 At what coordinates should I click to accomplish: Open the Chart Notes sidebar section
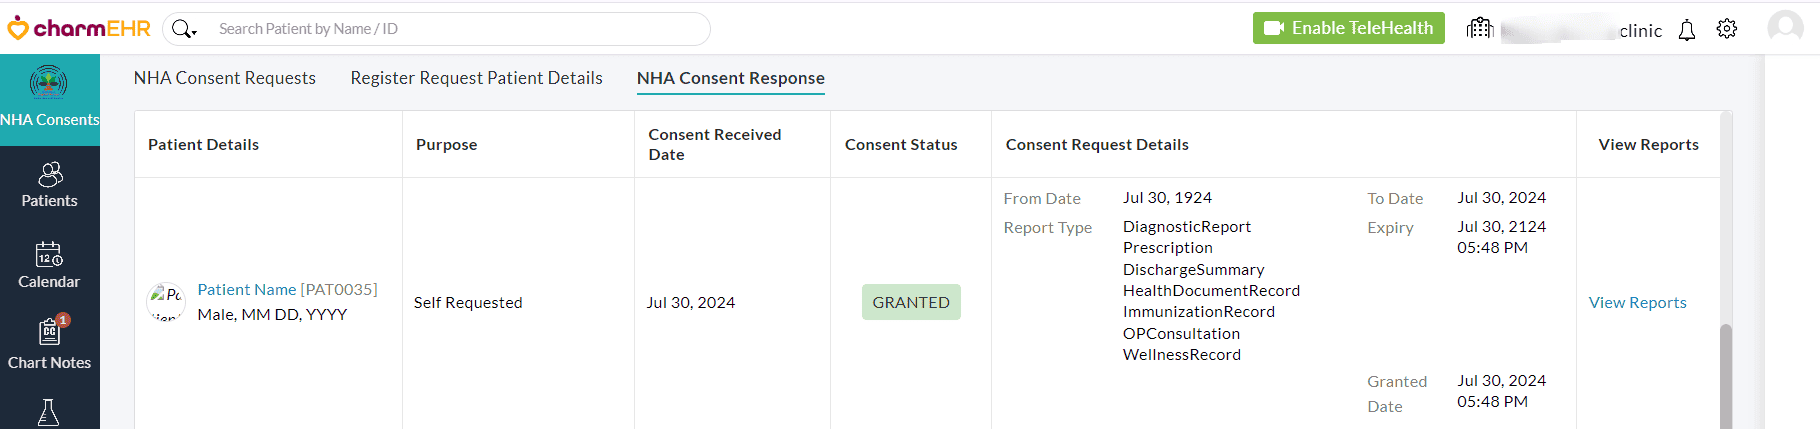[50, 344]
